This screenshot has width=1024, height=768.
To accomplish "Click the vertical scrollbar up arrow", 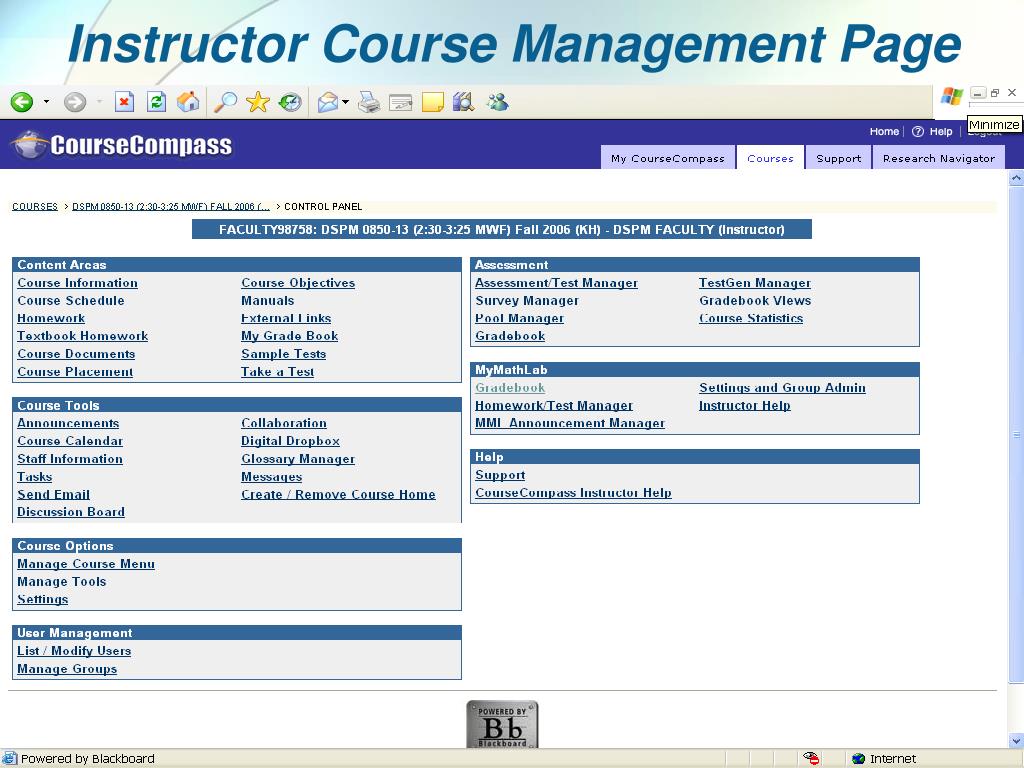I will 1016,178.
